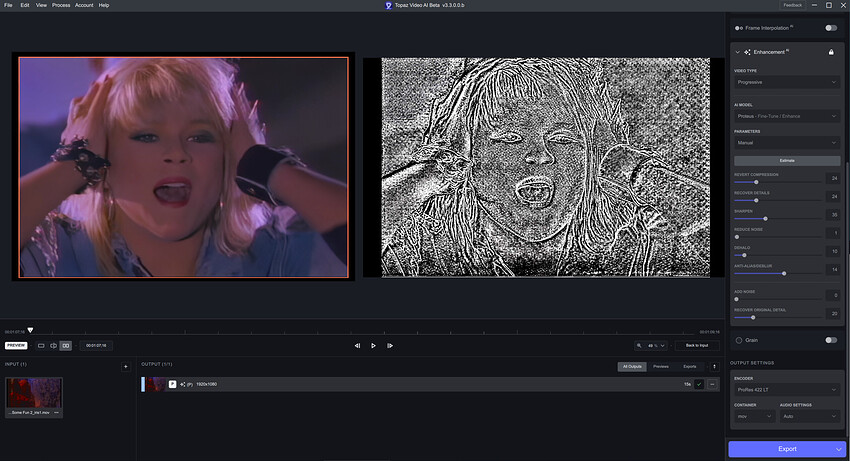Open the Audio Settings Auto dropdown
The width and height of the screenshot is (850, 461).
coord(809,416)
